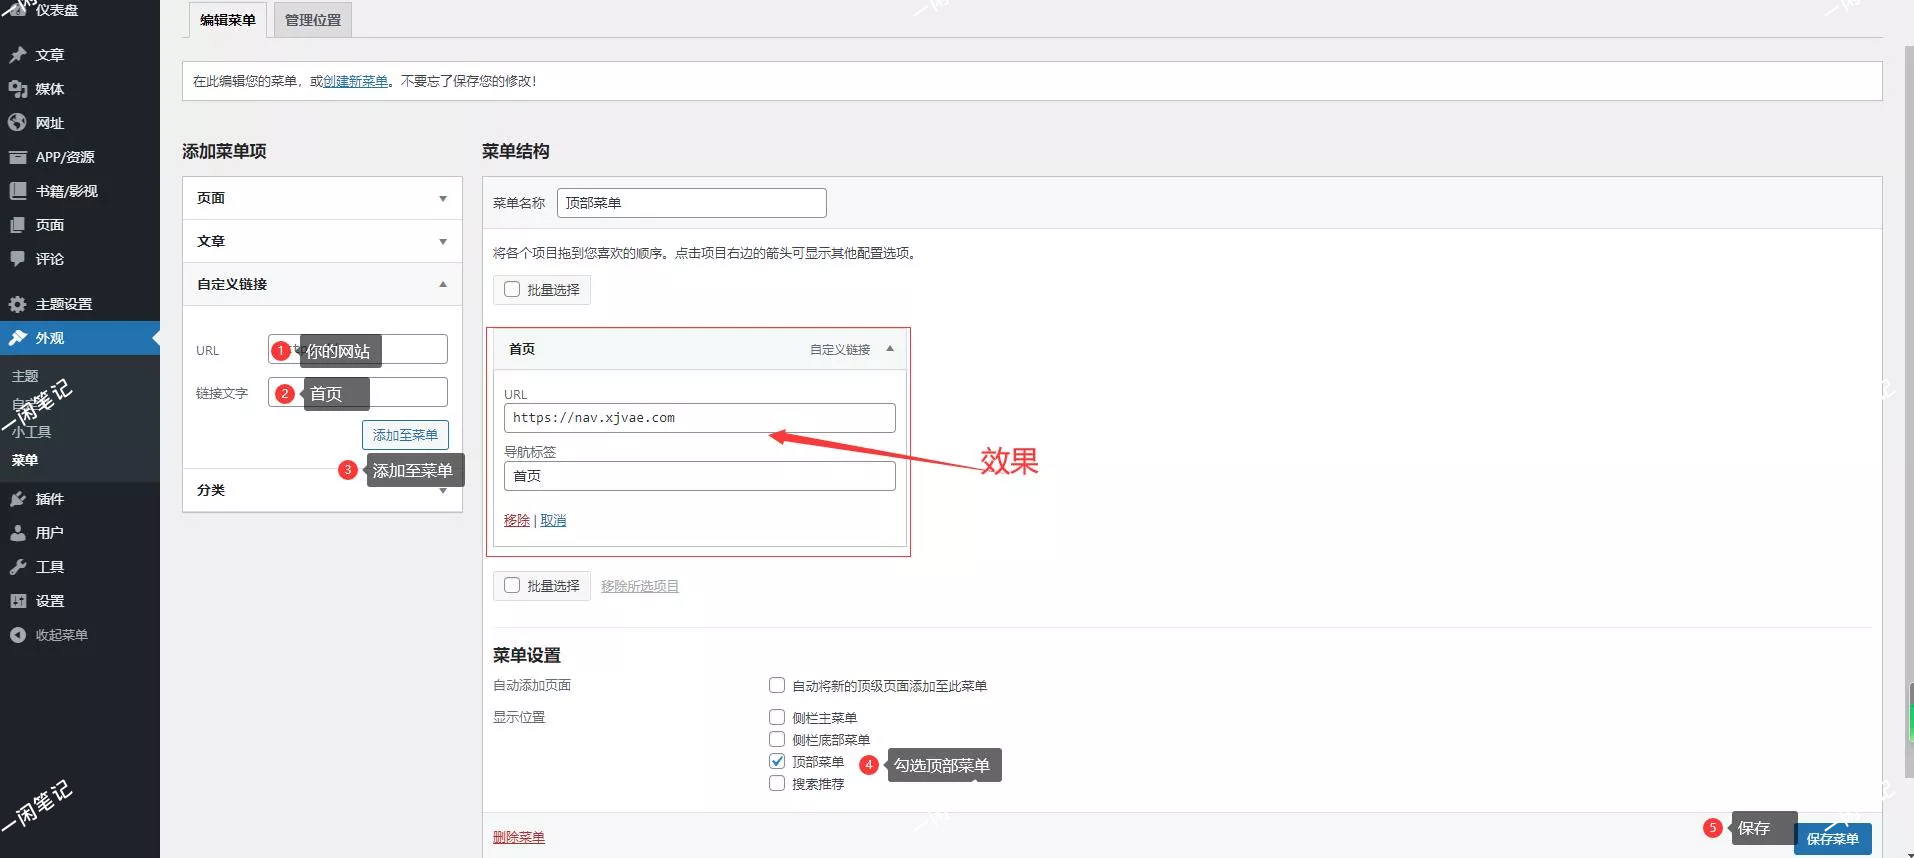Click the globe icon for 网址
This screenshot has height=858, width=1914.
click(x=17, y=123)
